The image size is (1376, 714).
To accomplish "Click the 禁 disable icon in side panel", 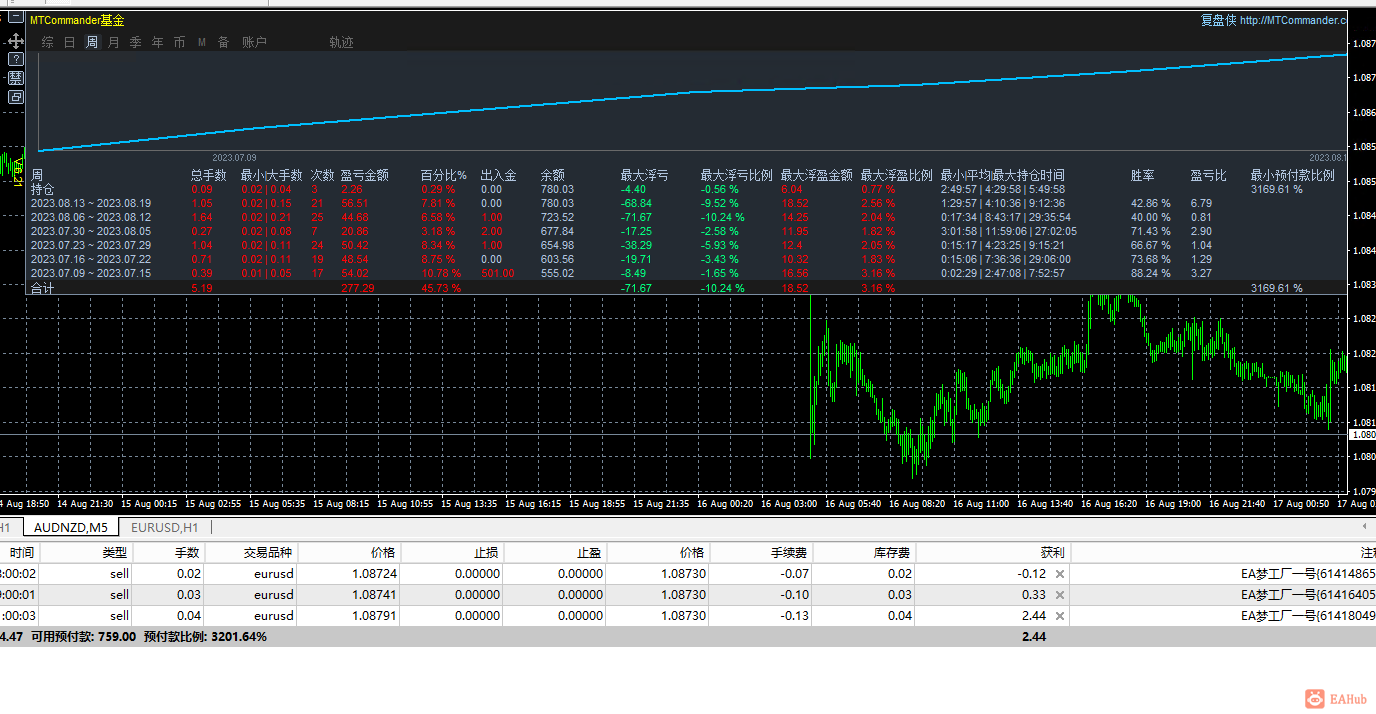I will (15, 78).
